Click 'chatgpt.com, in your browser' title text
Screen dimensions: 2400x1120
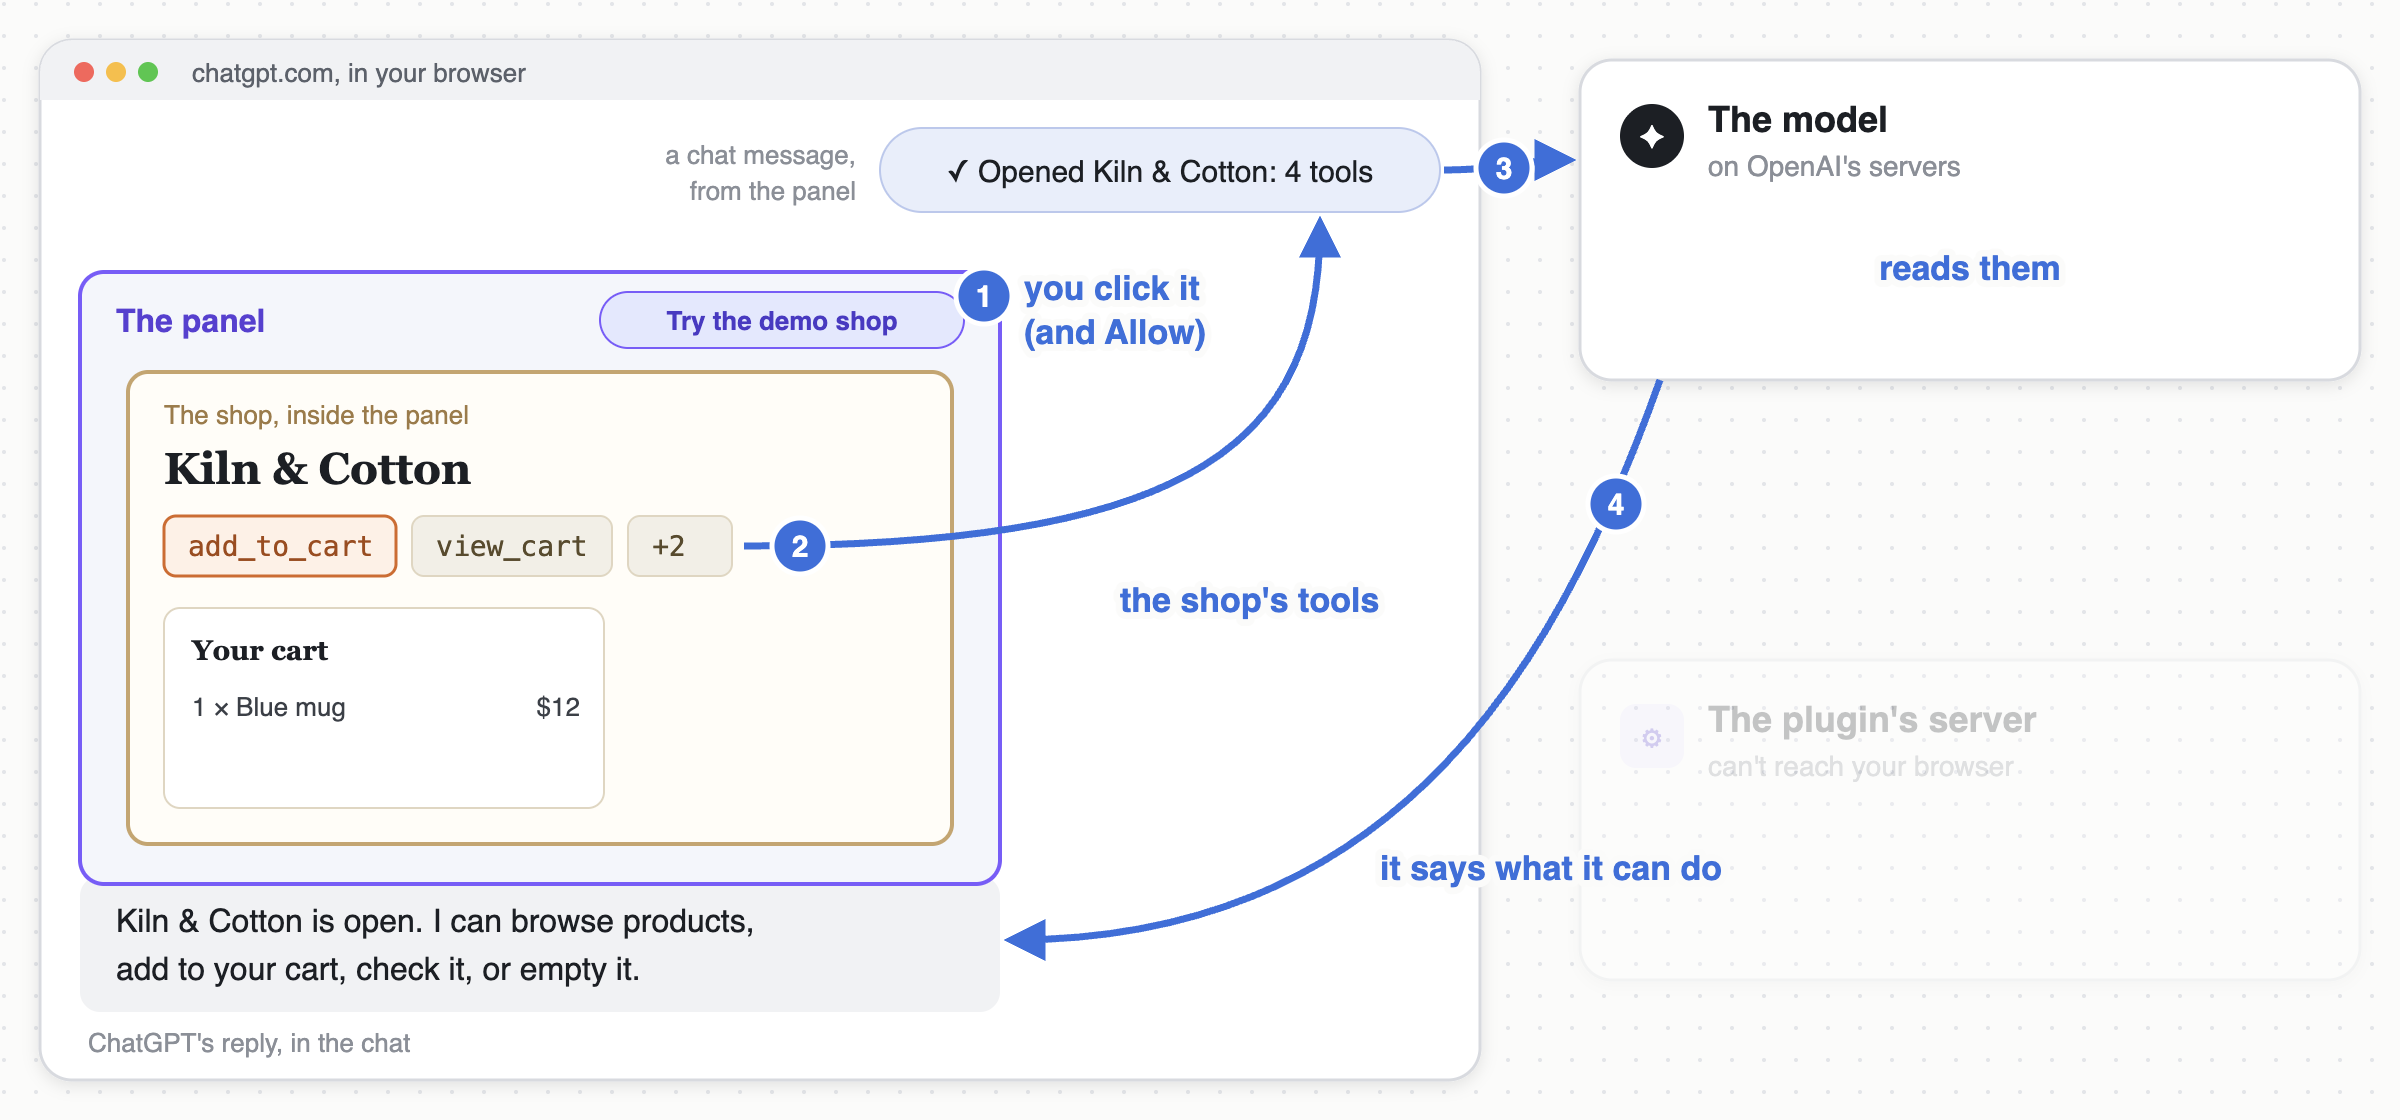point(358,73)
